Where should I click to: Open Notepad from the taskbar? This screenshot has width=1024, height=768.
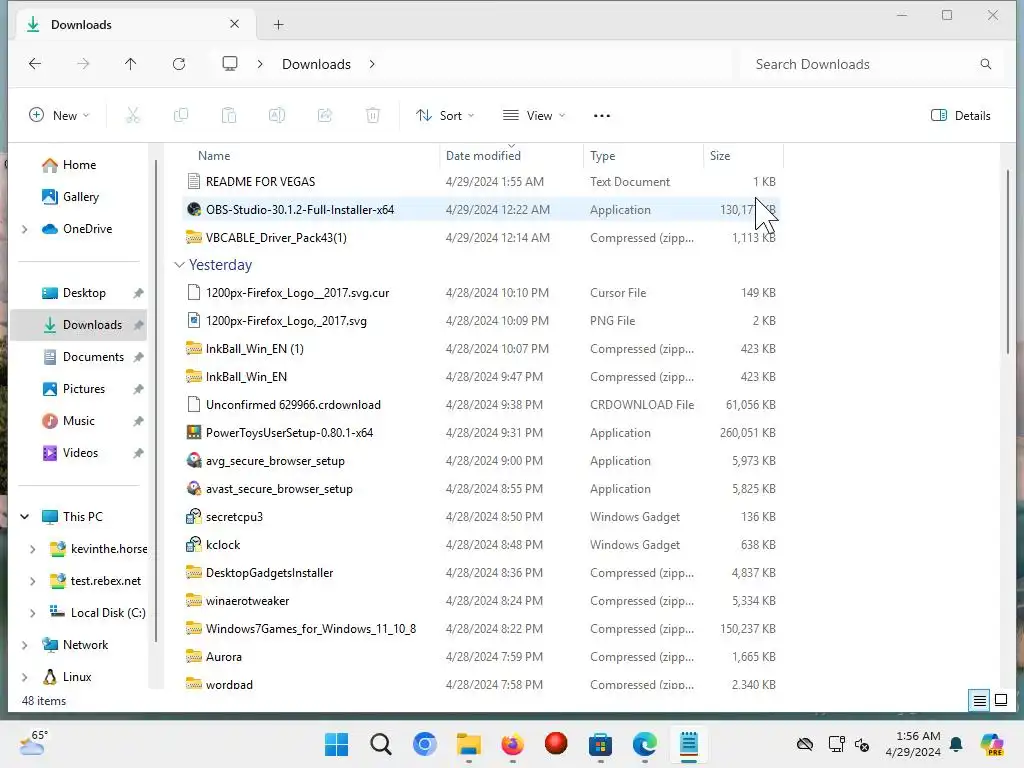click(x=689, y=744)
